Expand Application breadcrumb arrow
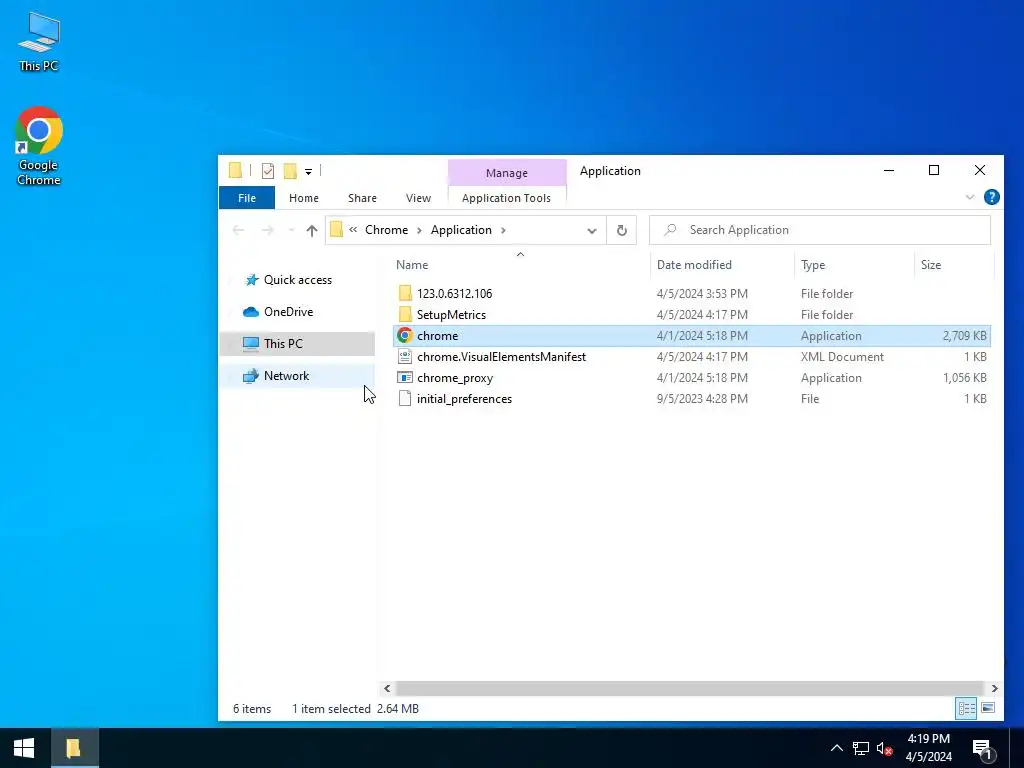The width and height of the screenshot is (1024, 768). pyautogui.click(x=504, y=230)
